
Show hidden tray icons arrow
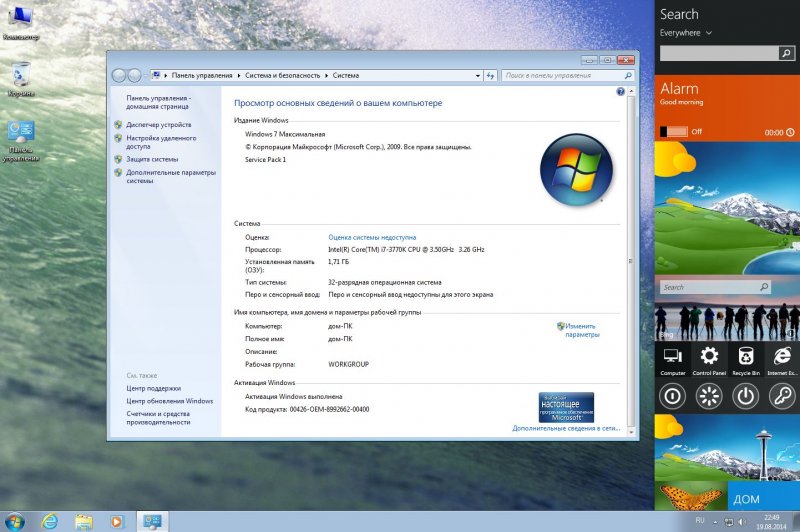715,522
